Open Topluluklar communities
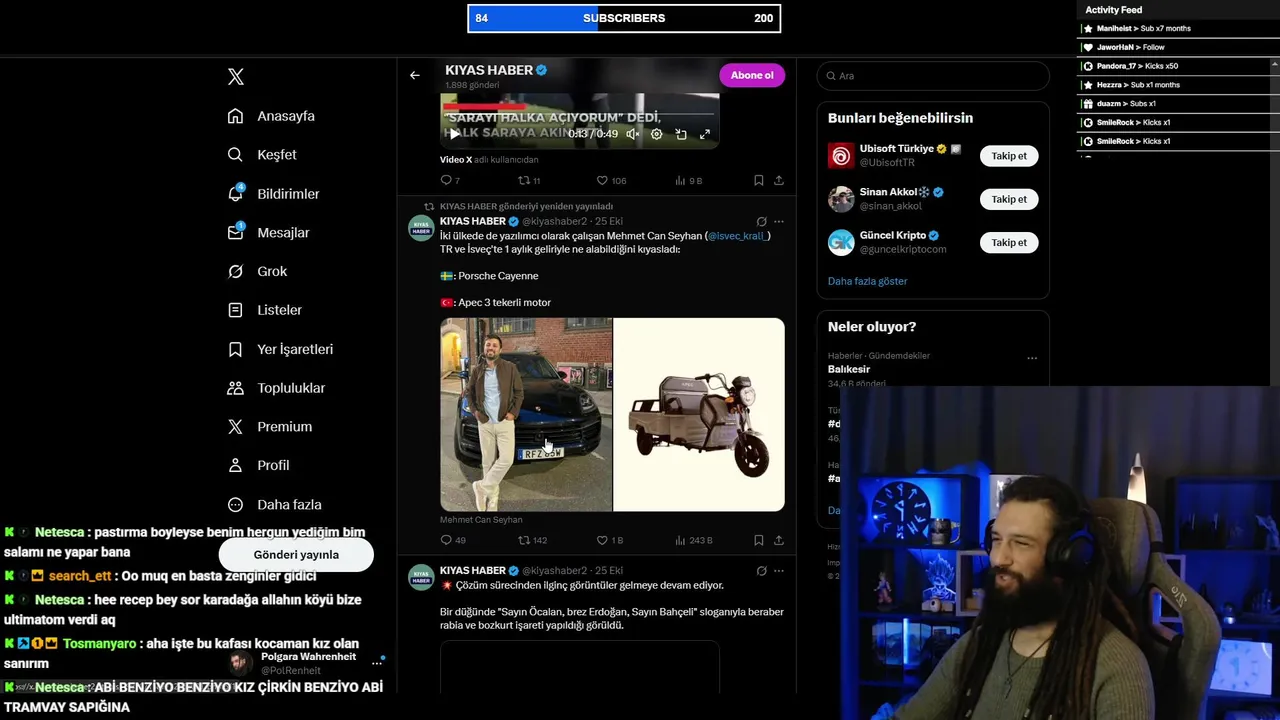Screen dimensions: 1280x720 point(276,388)
